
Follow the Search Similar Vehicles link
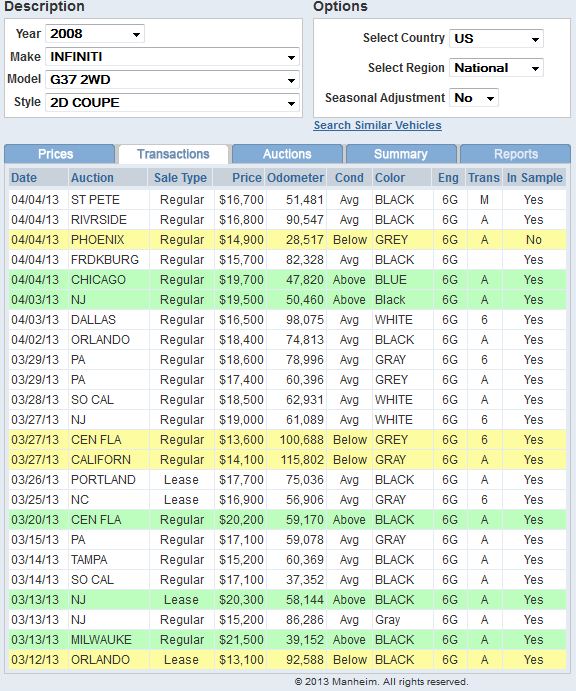(378, 125)
